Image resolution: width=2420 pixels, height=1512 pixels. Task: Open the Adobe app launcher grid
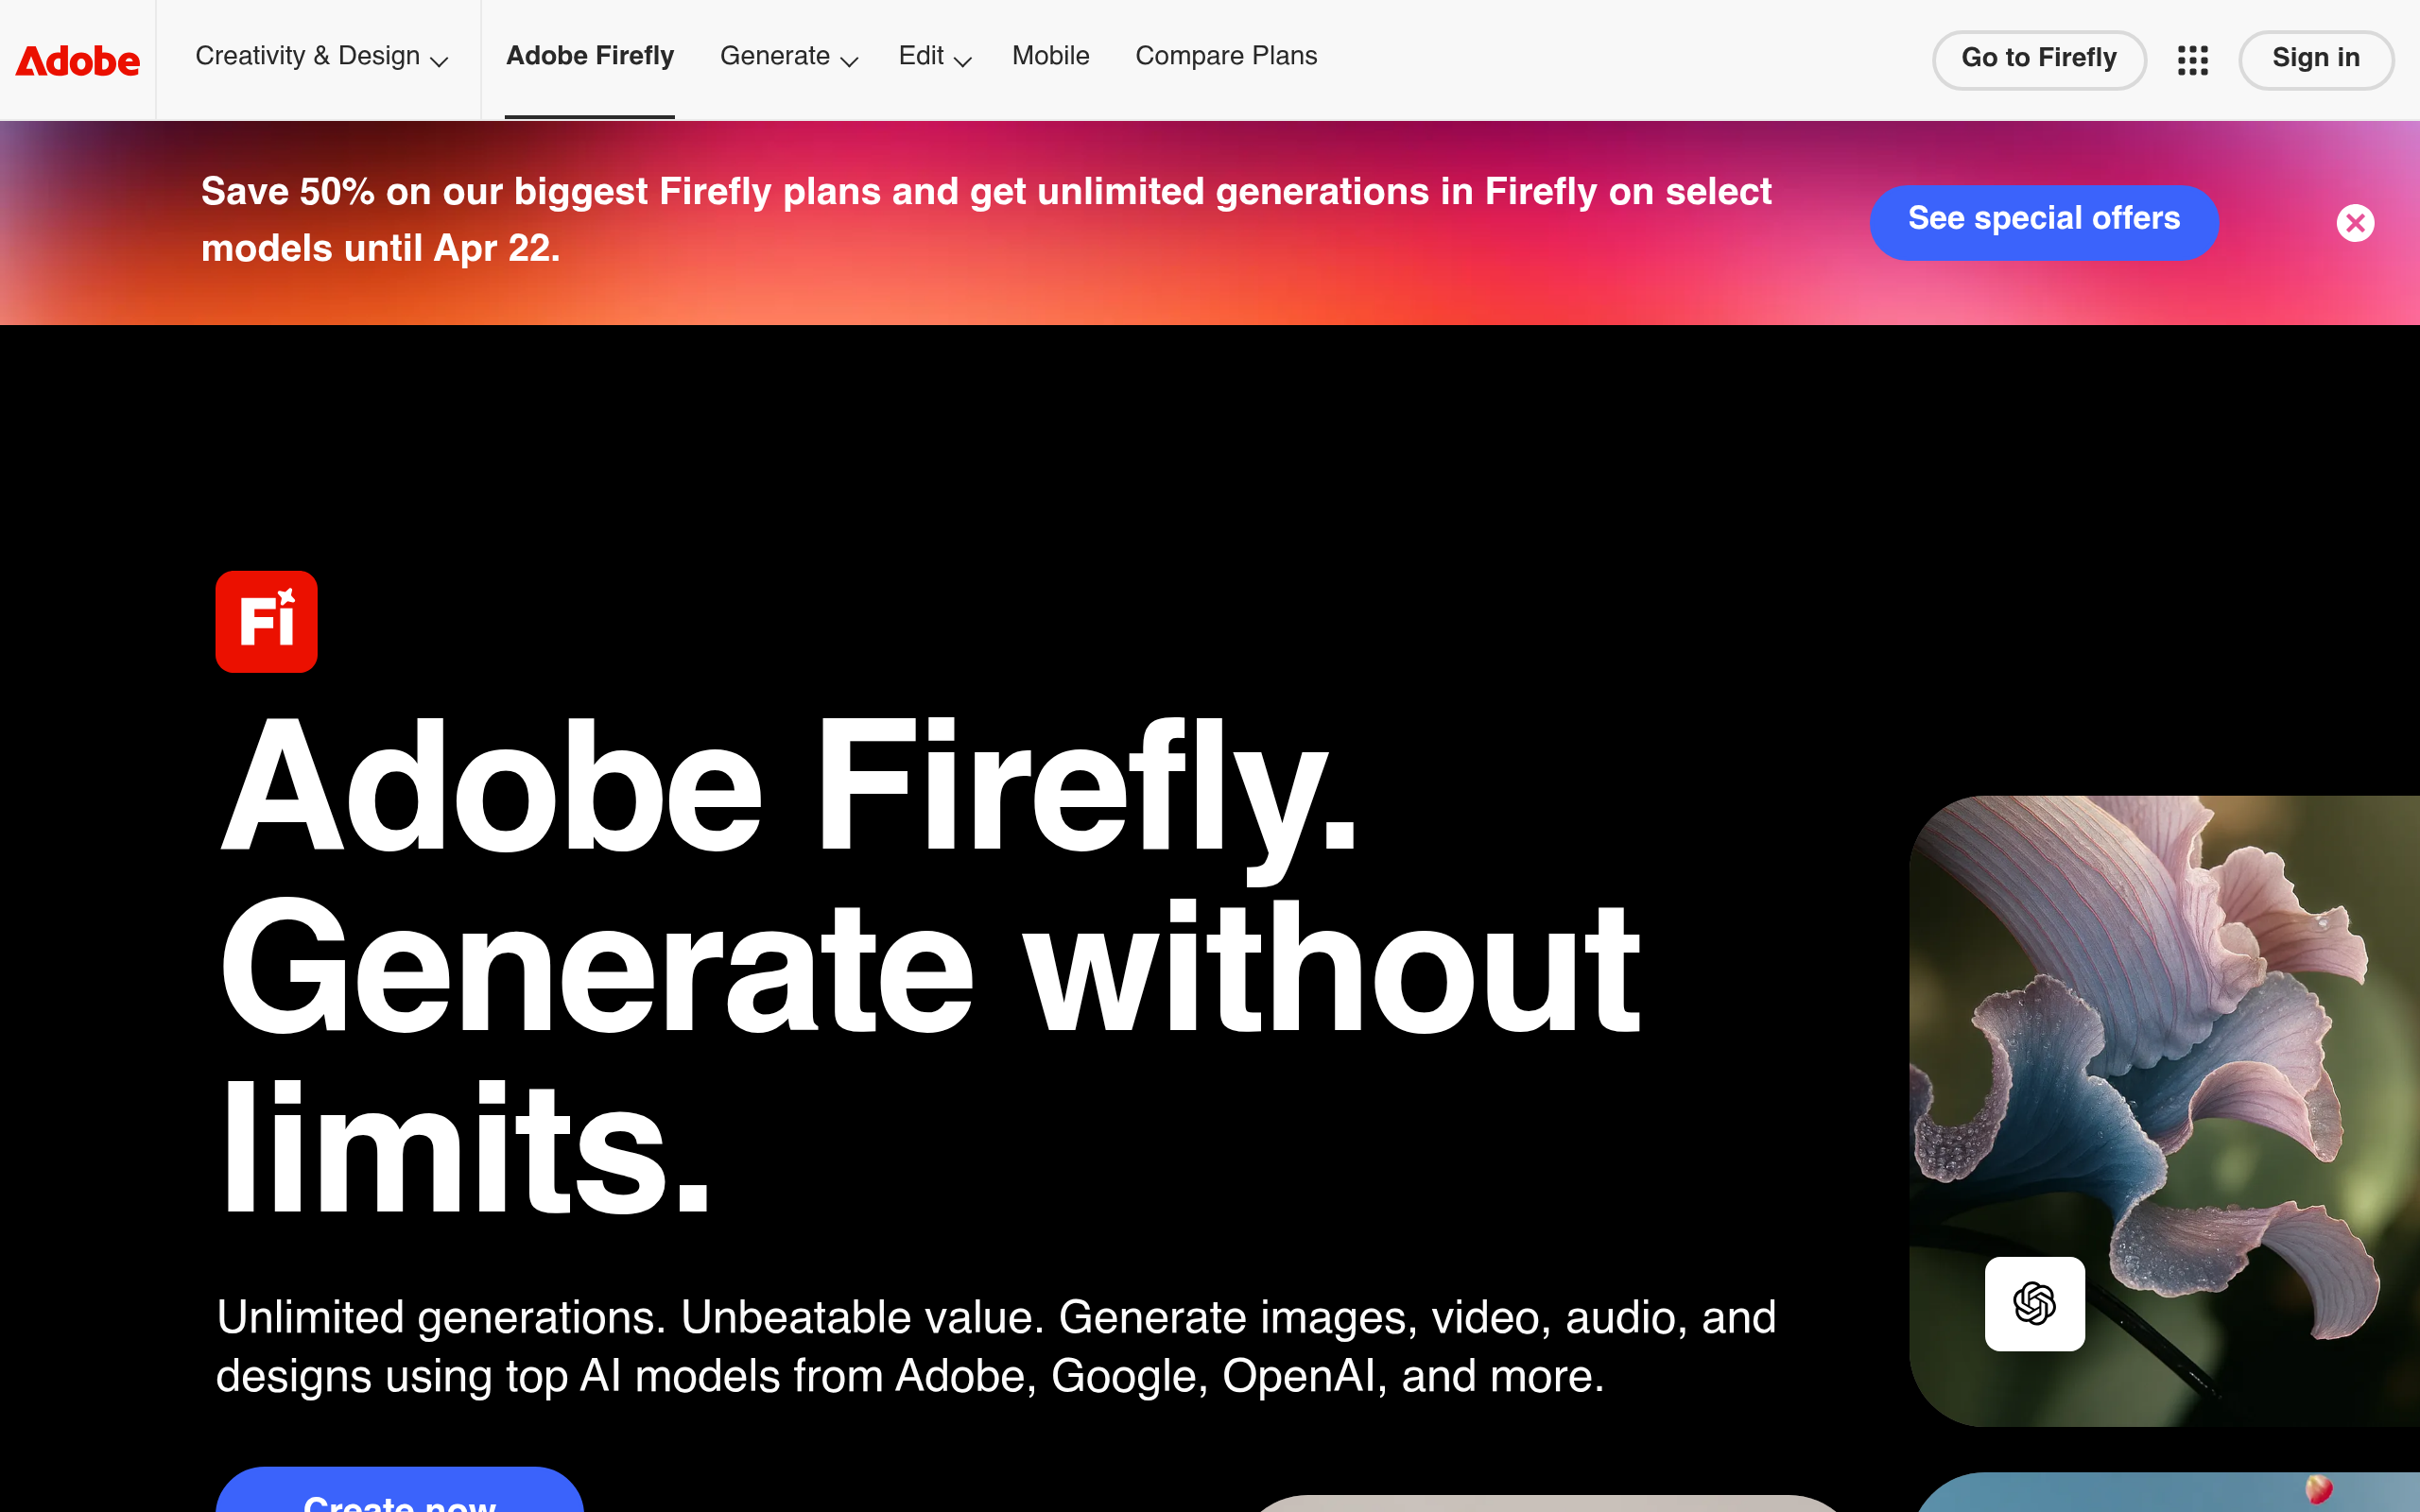tap(2192, 60)
